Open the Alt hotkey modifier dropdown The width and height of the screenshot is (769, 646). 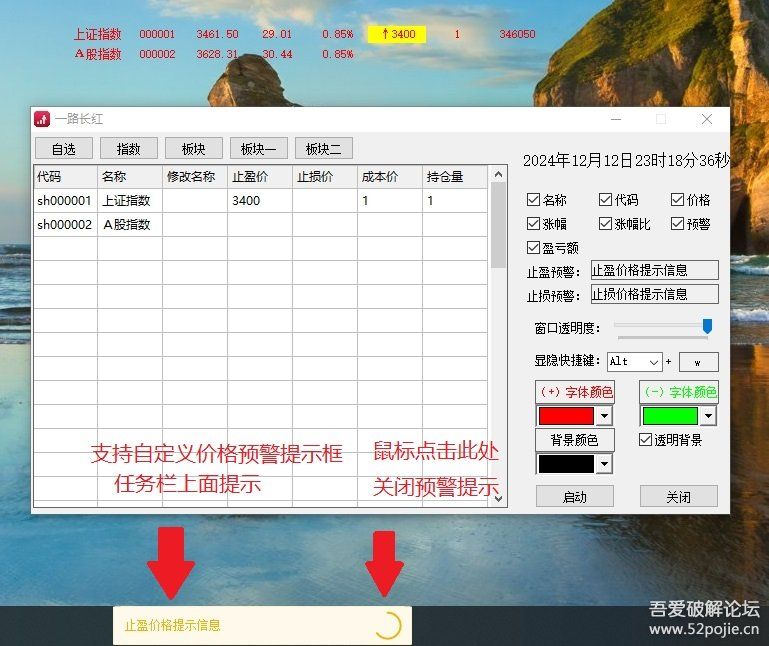pyautogui.click(x=654, y=362)
